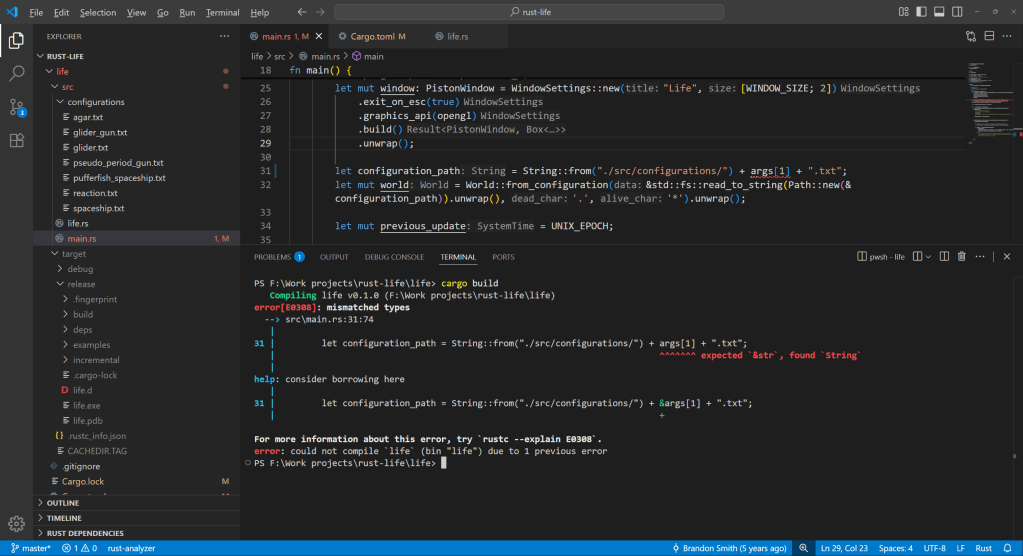Open the Problems panel tab

(x=279, y=257)
